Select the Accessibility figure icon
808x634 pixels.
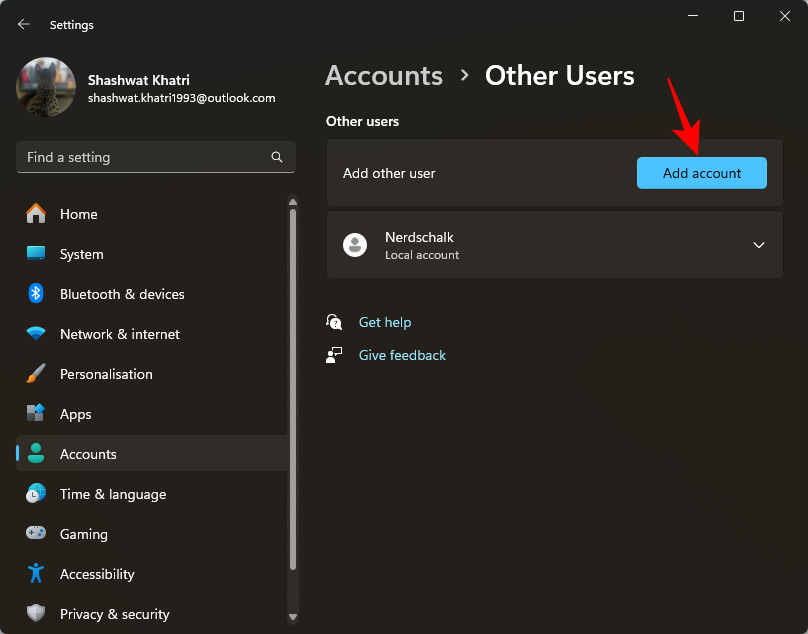[36, 574]
